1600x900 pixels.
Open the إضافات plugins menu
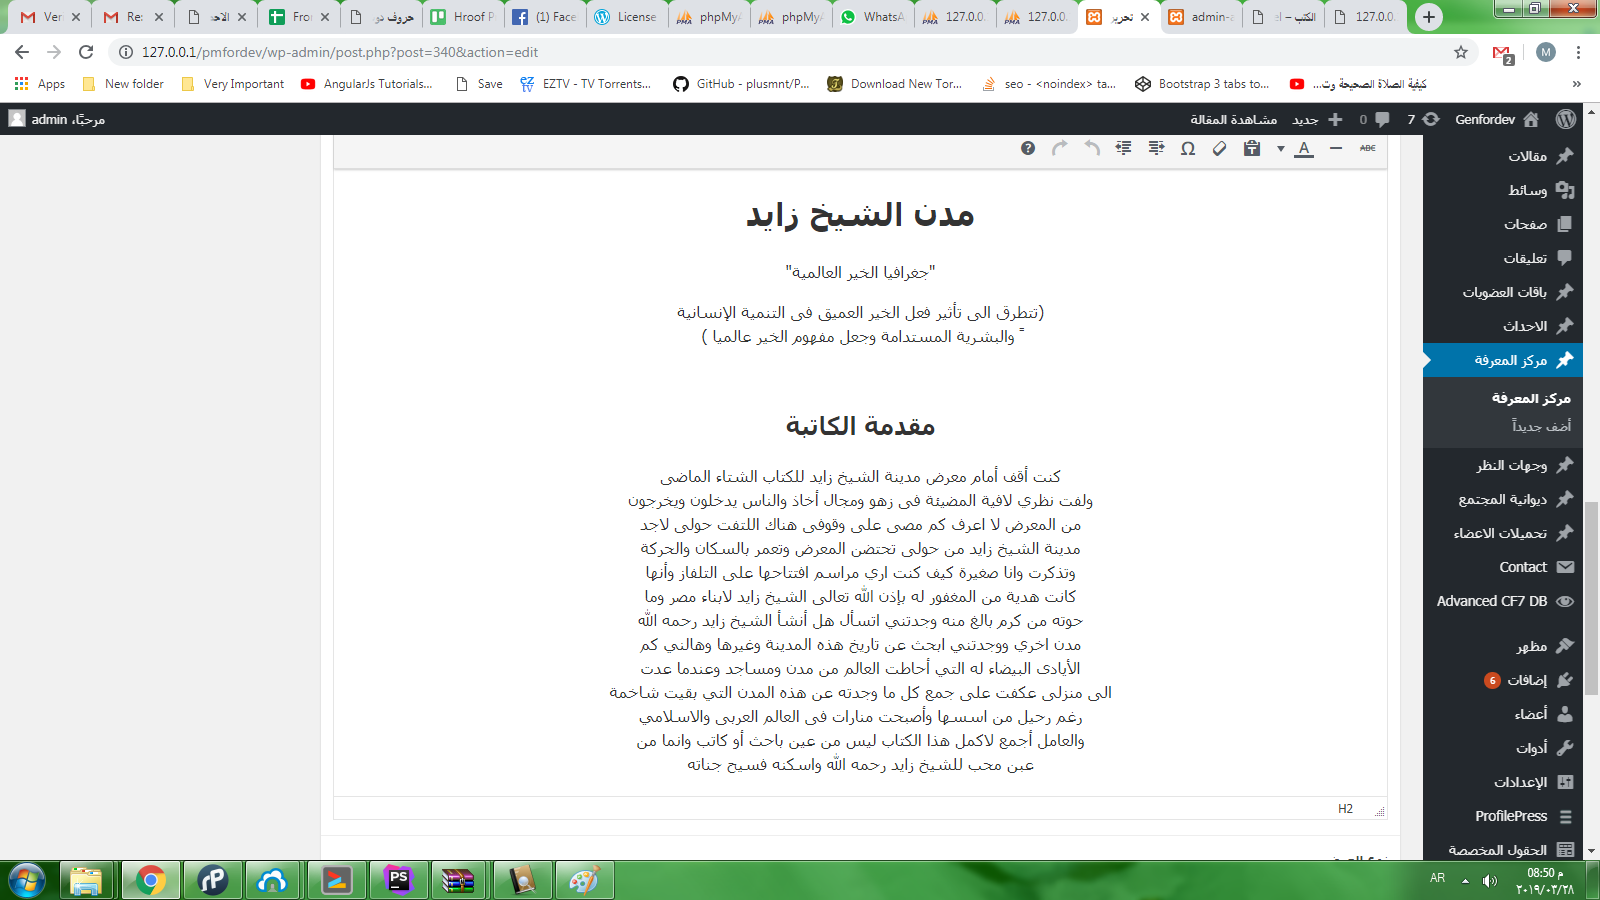(x=1503, y=680)
